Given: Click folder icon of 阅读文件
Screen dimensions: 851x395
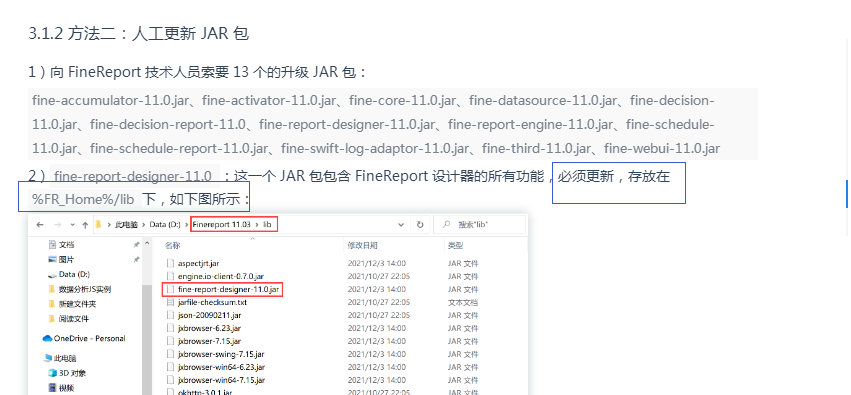Looking at the screenshot, I should [x=52, y=318].
